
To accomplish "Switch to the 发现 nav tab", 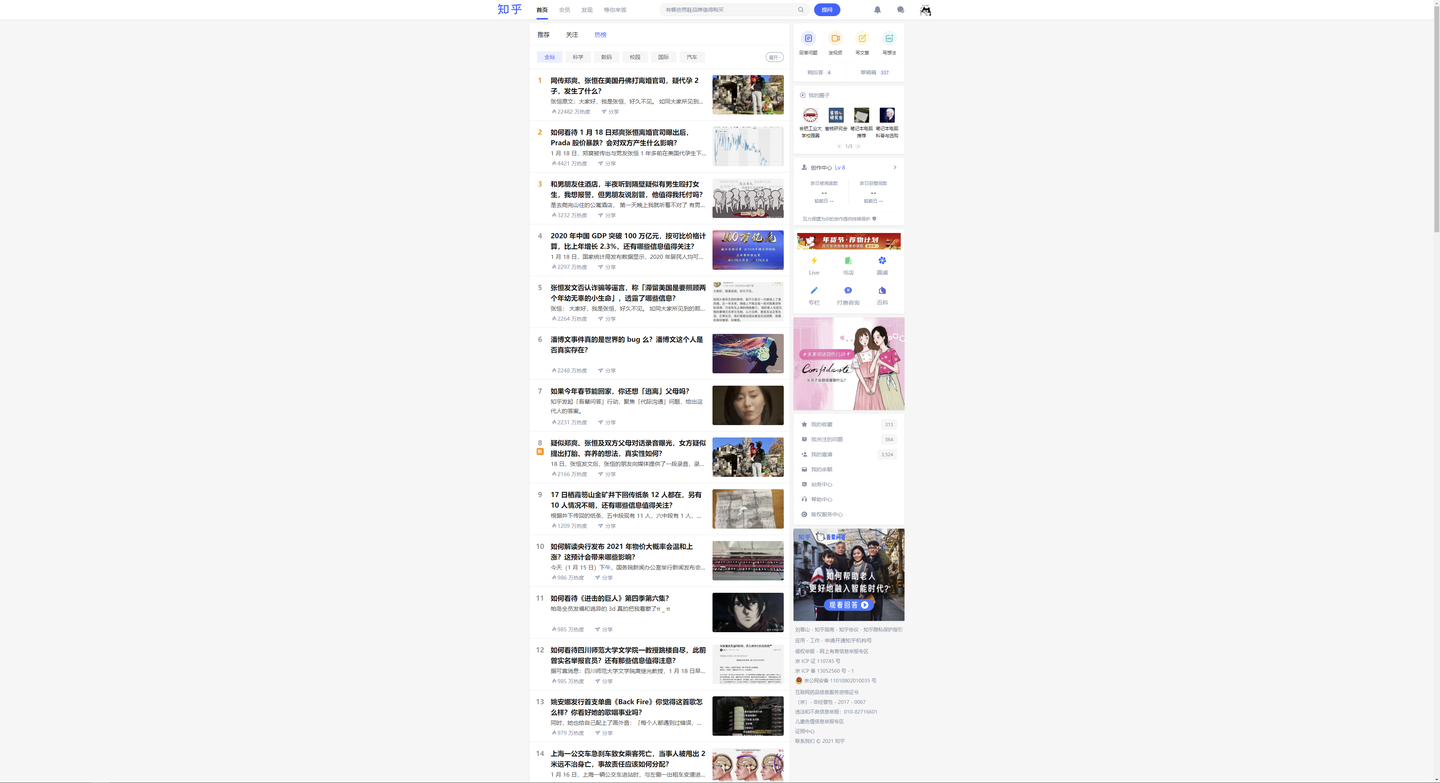I will (587, 10).
